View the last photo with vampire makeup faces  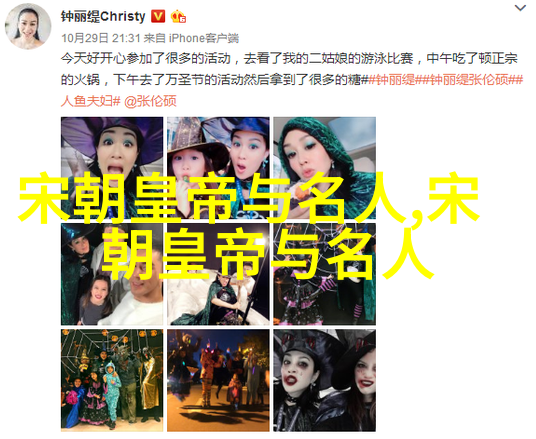(324, 380)
